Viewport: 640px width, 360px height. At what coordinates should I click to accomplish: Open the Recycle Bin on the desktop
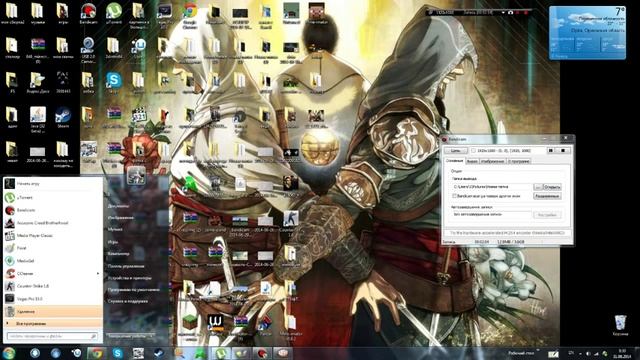pyautogui.click(x=620, y=325)
